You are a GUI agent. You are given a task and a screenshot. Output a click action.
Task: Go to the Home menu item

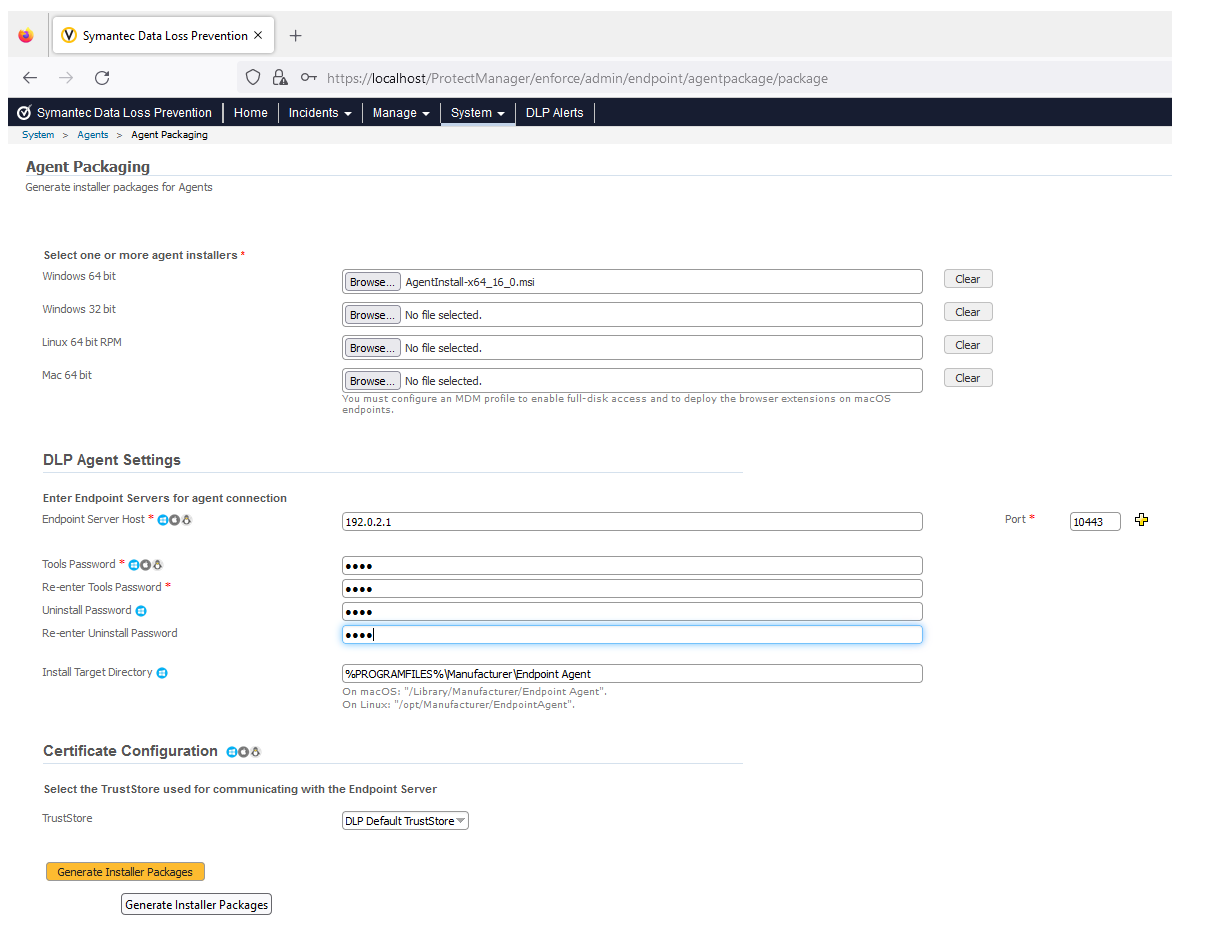[x=251, y=113]
